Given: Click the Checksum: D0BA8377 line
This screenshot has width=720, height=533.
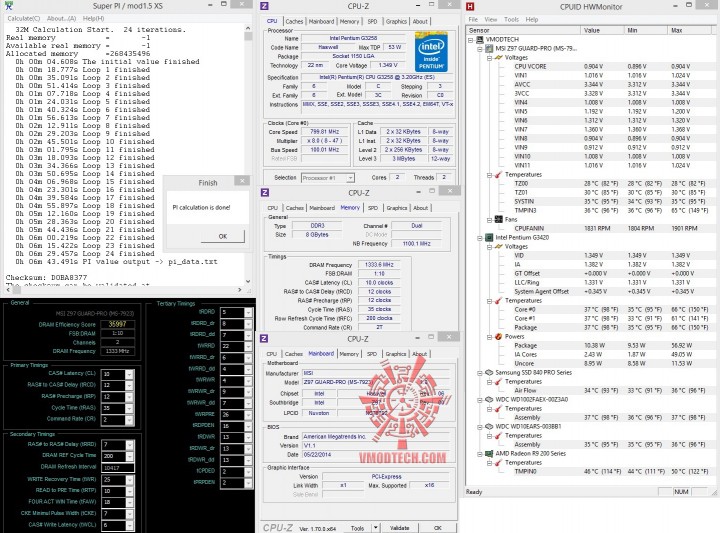Looking at the screenshot, I should click(x=46, y=277).
